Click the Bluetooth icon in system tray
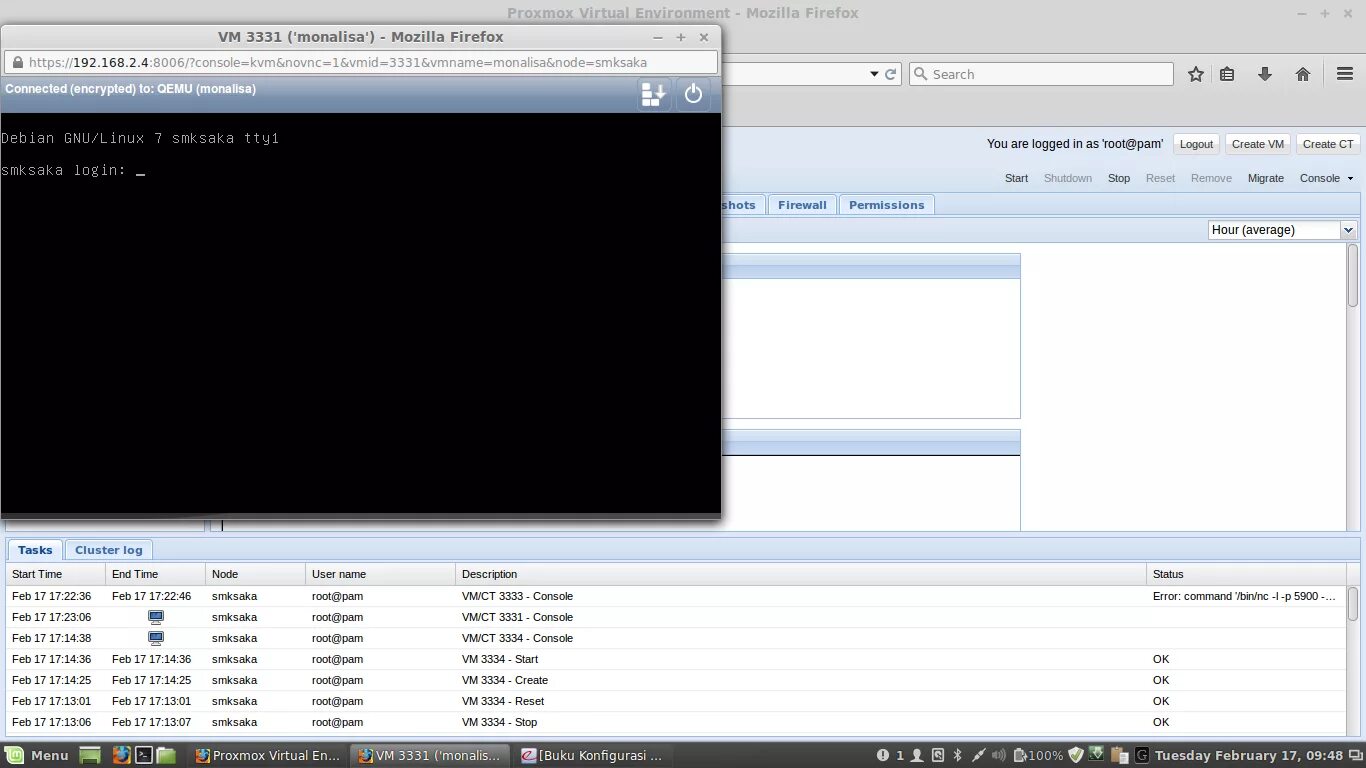The image size is (1366, 768). 957,755
